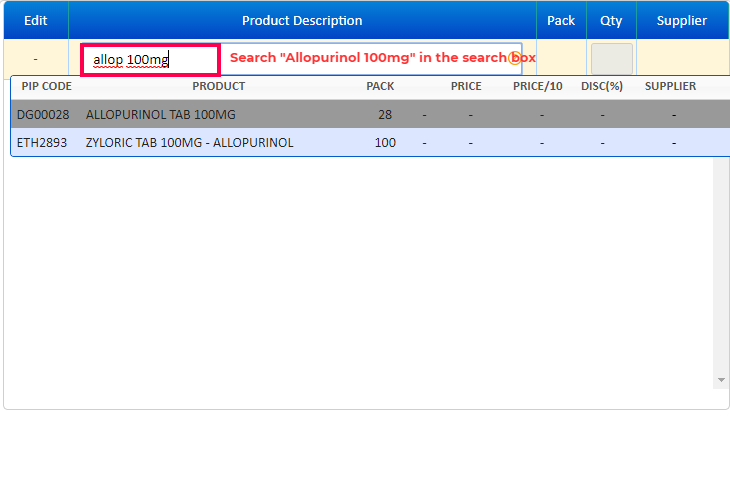Click the PRICE column header
Screen dimensions: 730x477
466,86
